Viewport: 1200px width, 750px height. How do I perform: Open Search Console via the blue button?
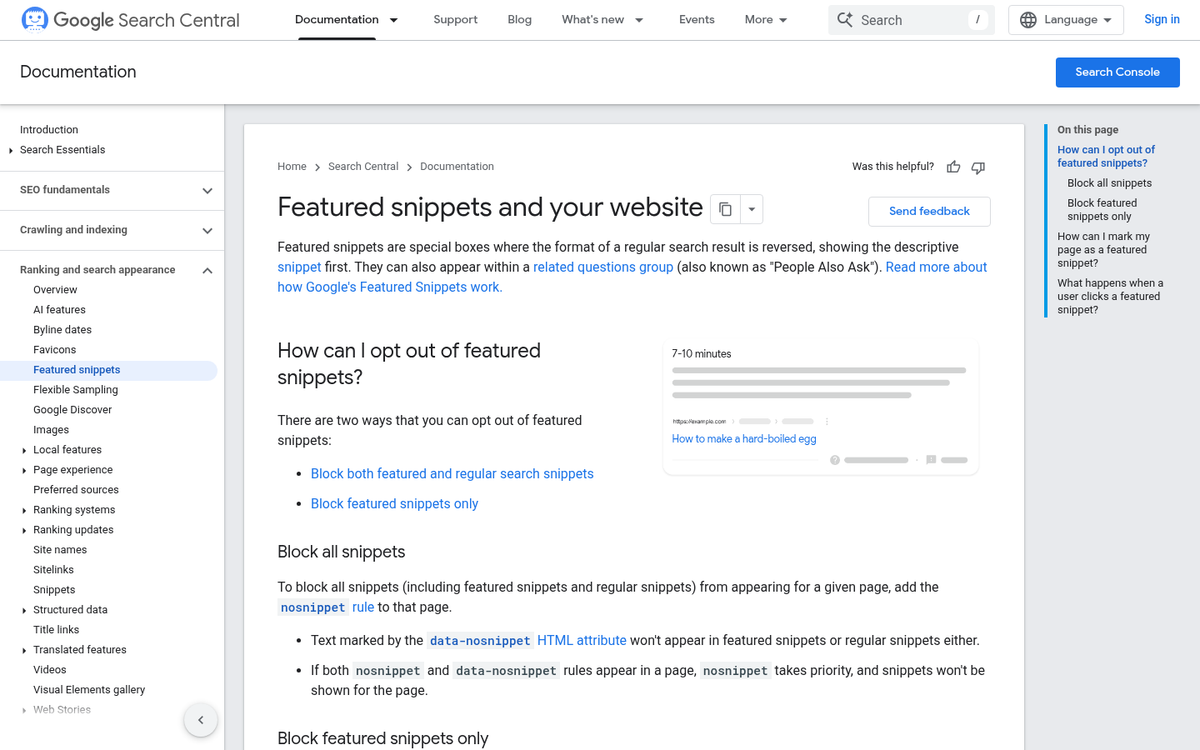click(1117, 71)
